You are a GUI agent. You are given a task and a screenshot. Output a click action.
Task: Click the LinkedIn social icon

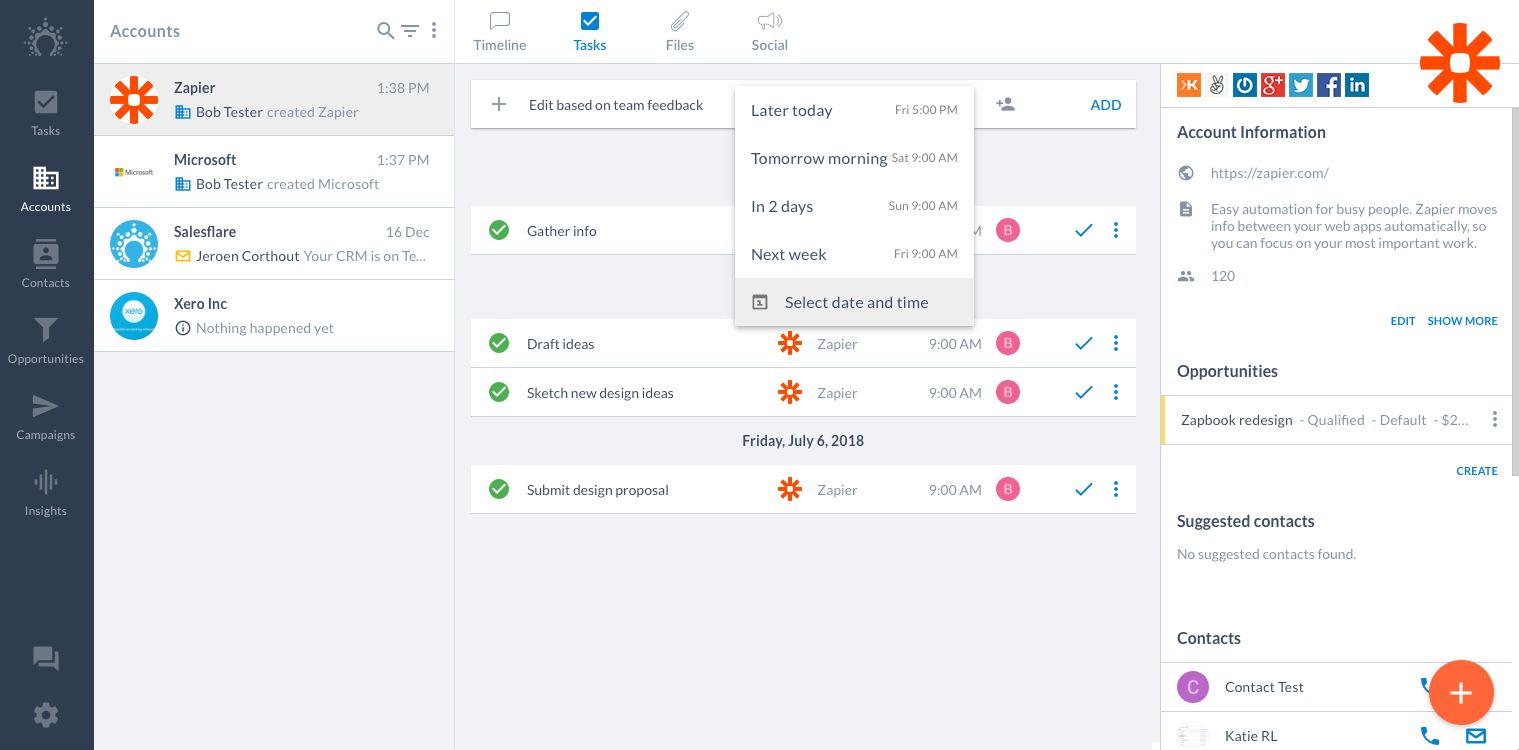(x=1357, y=85)
